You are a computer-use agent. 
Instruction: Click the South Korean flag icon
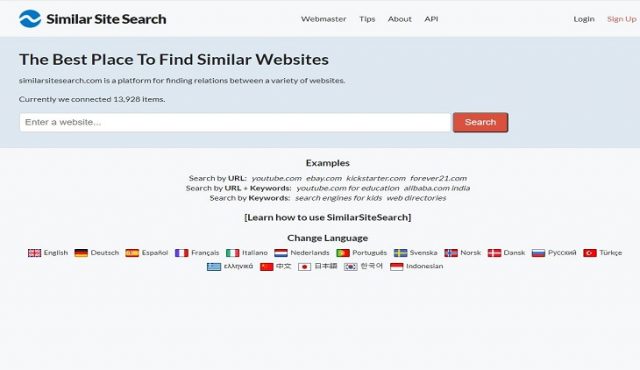click(351, 266)
